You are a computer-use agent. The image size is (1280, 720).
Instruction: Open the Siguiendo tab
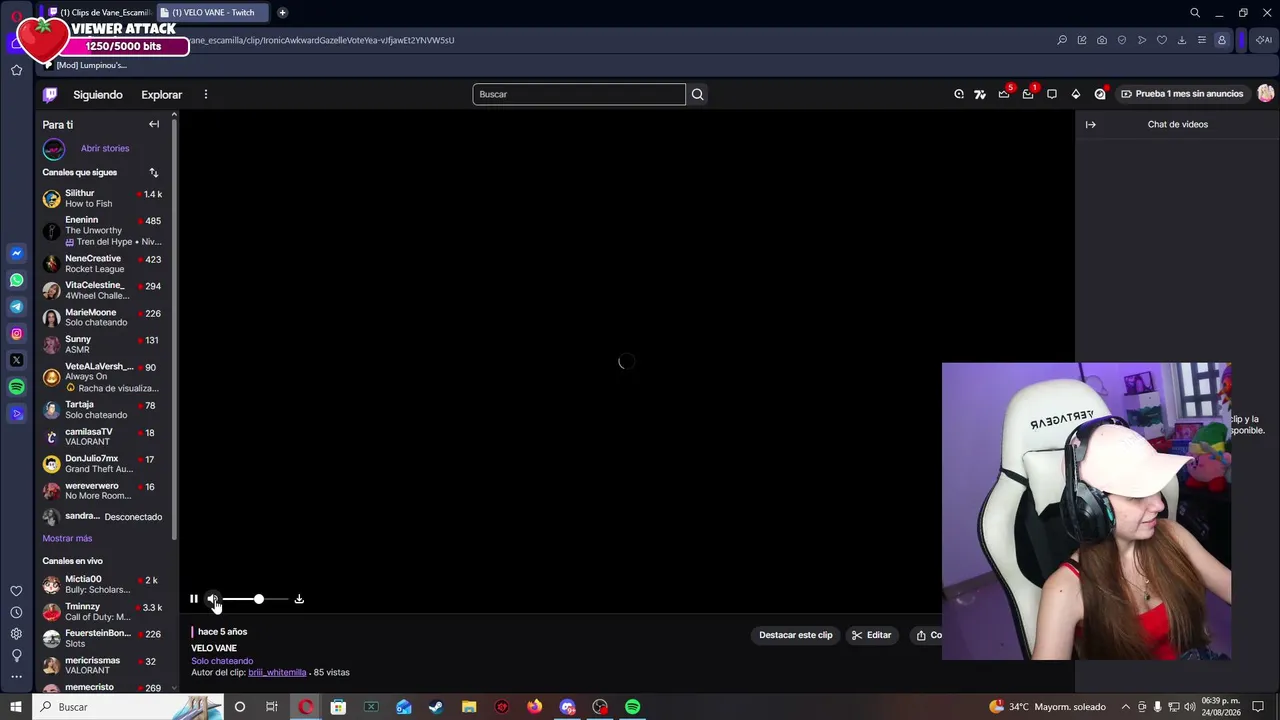(x=98, y=95)
